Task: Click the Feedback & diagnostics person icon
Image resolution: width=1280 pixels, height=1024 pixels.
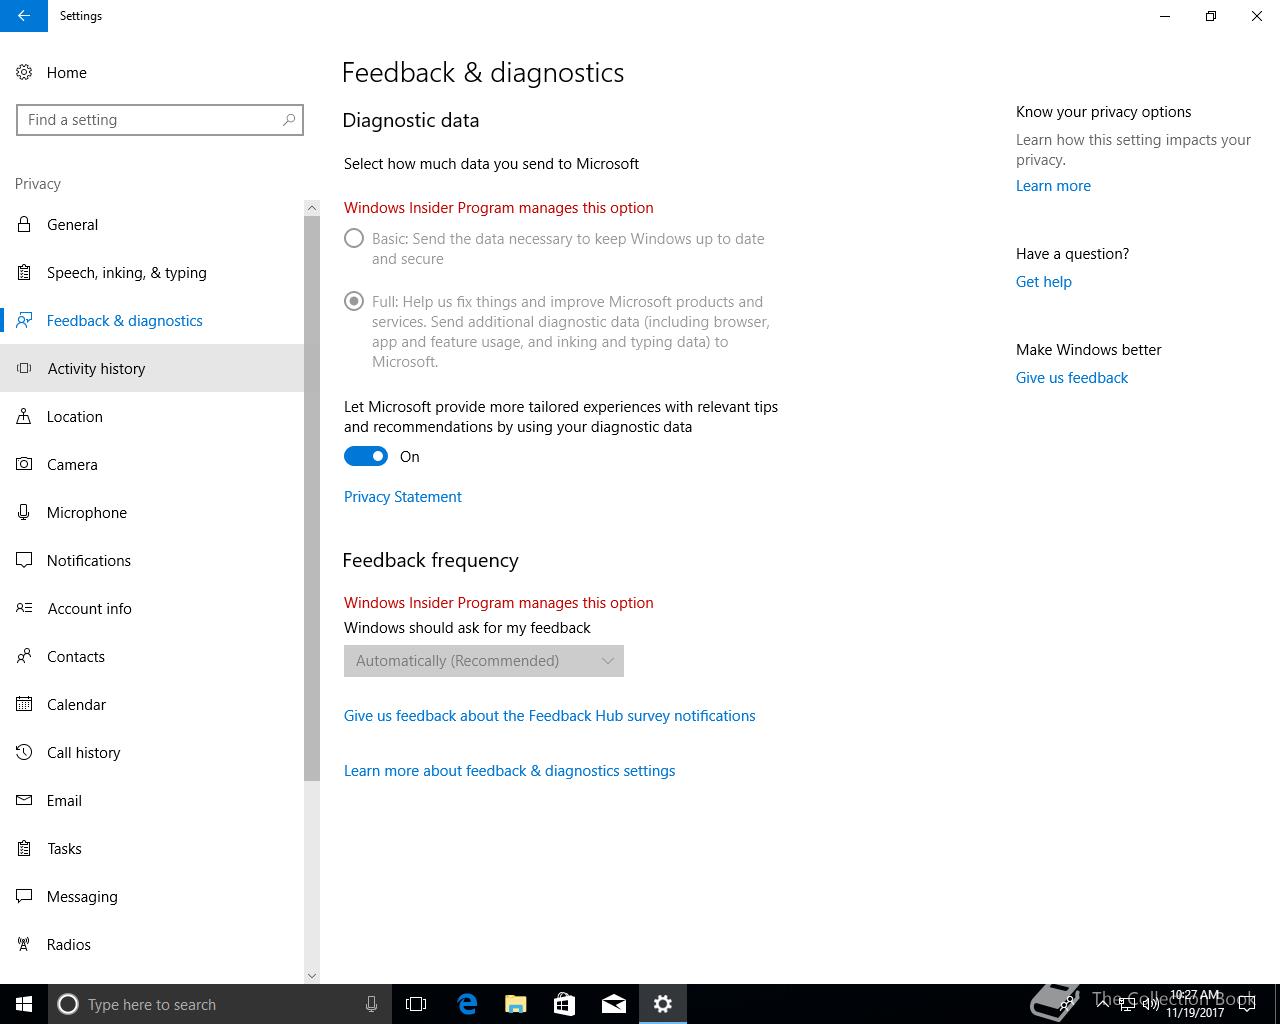Action: click(x=24, y=320)
